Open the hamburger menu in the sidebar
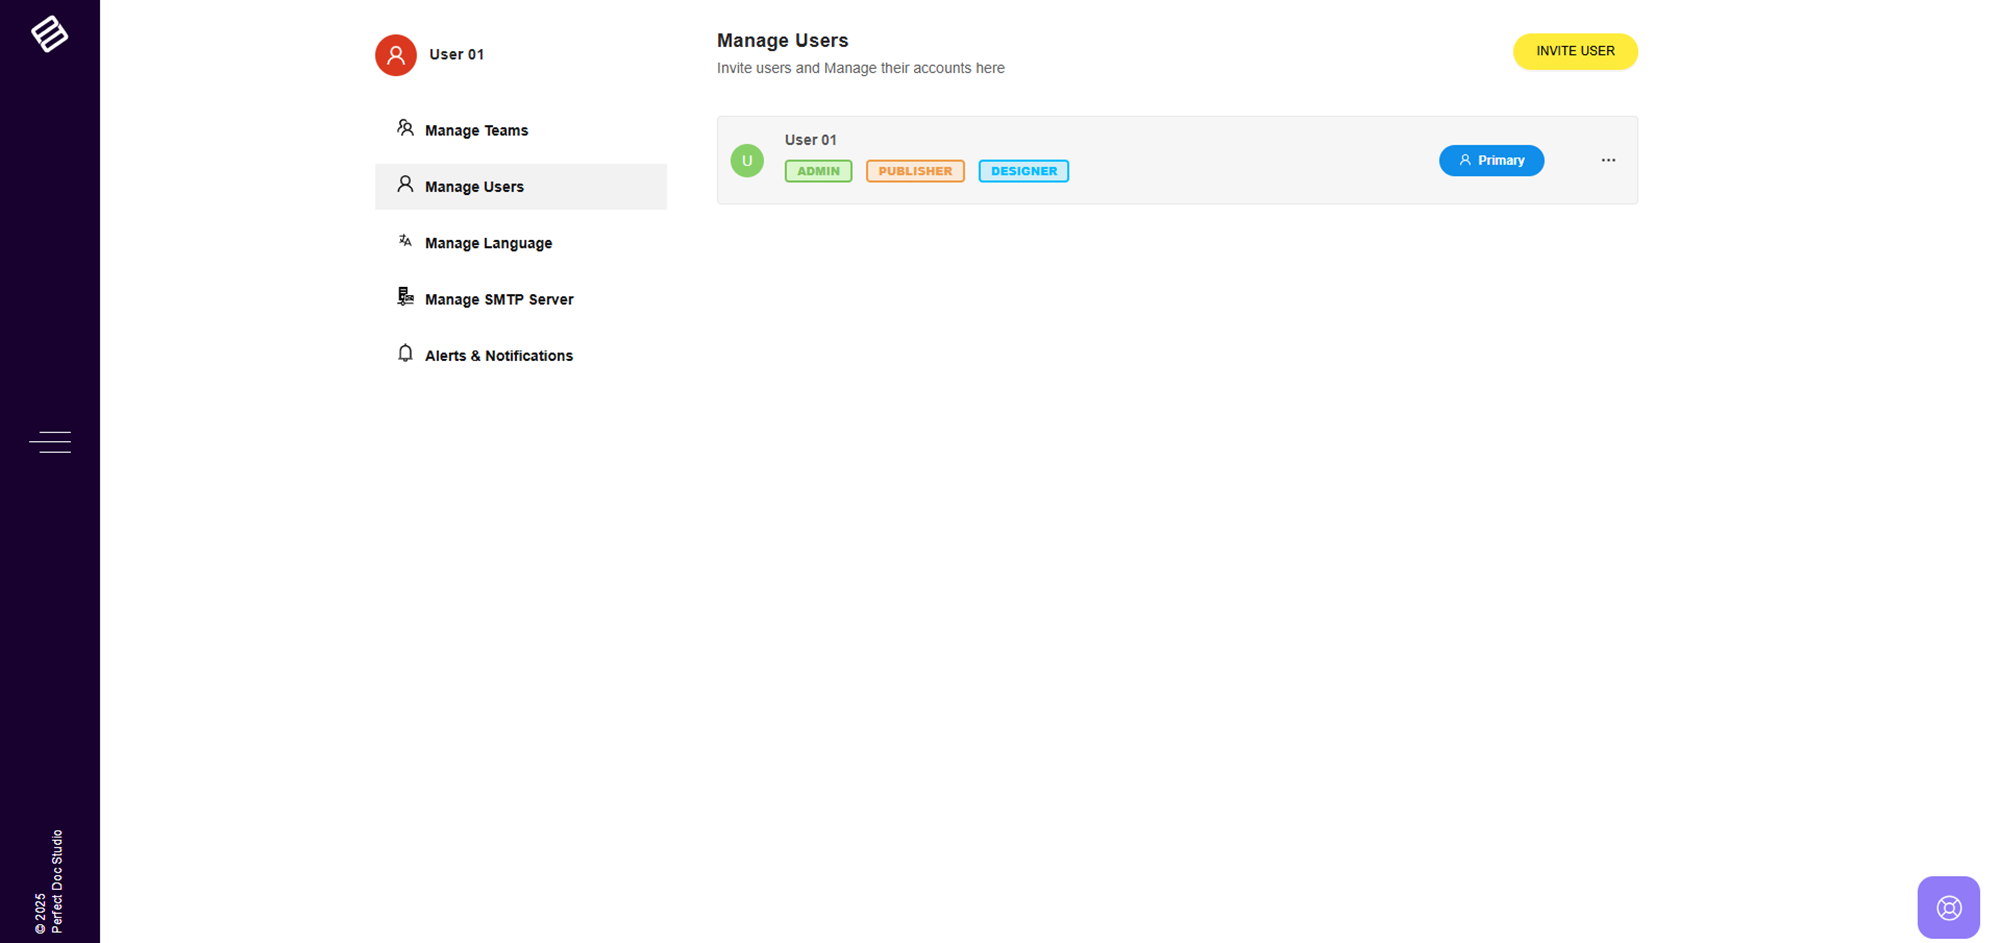Image resolution: width=2000 pixels, height=943 pixels. [x=50, y=442]
